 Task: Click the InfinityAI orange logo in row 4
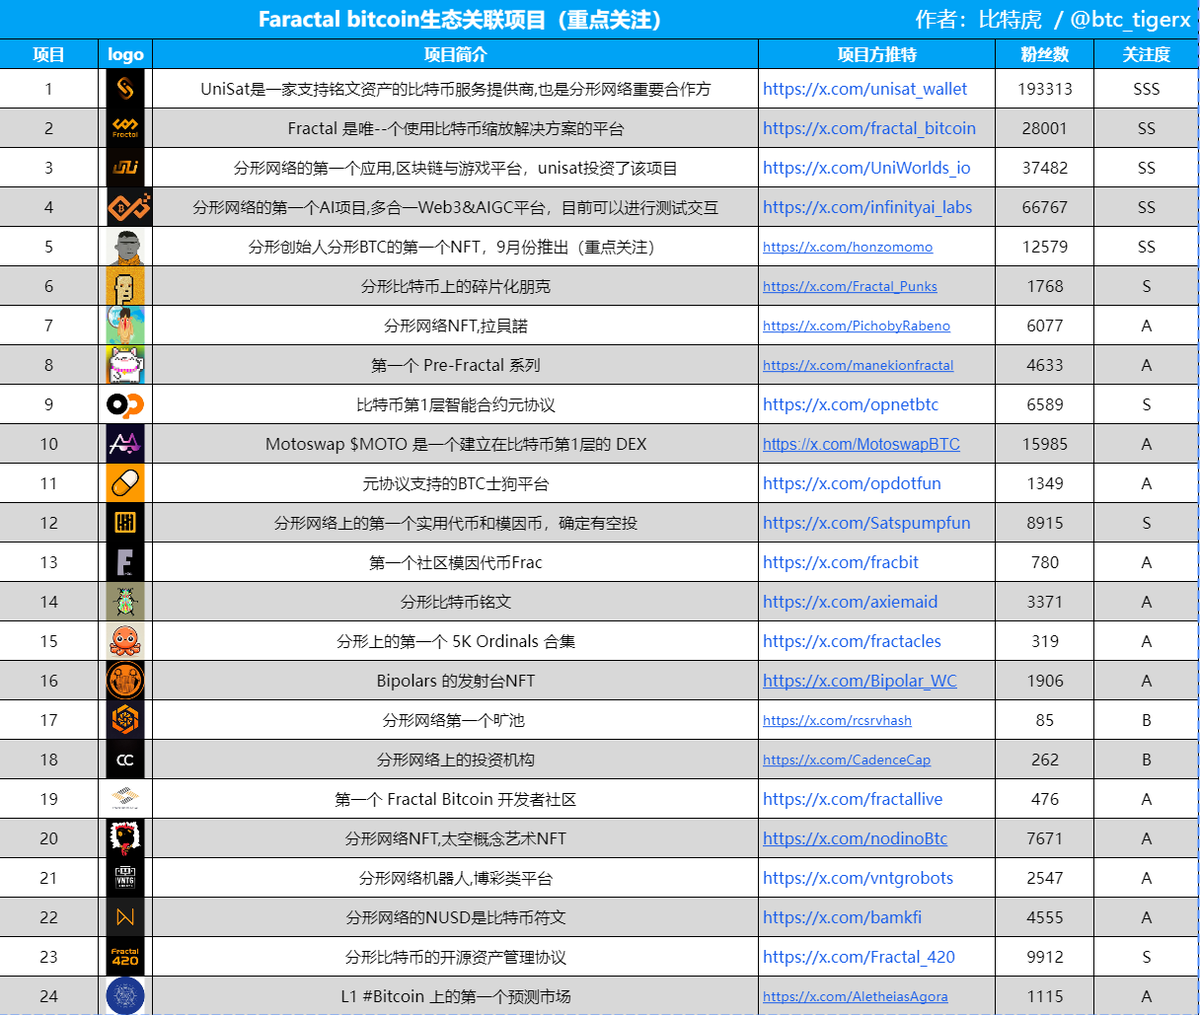pos(128,207)
